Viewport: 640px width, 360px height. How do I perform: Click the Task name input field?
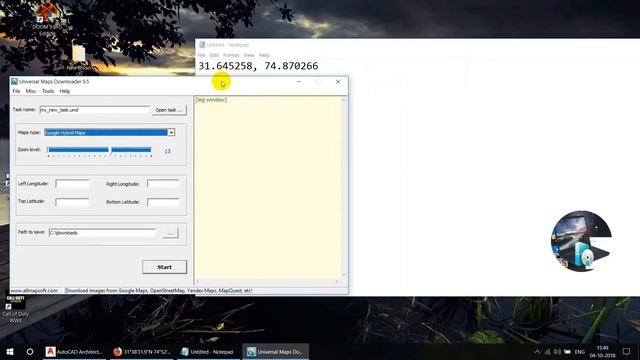pyautogui.click(x=94, y=110)
